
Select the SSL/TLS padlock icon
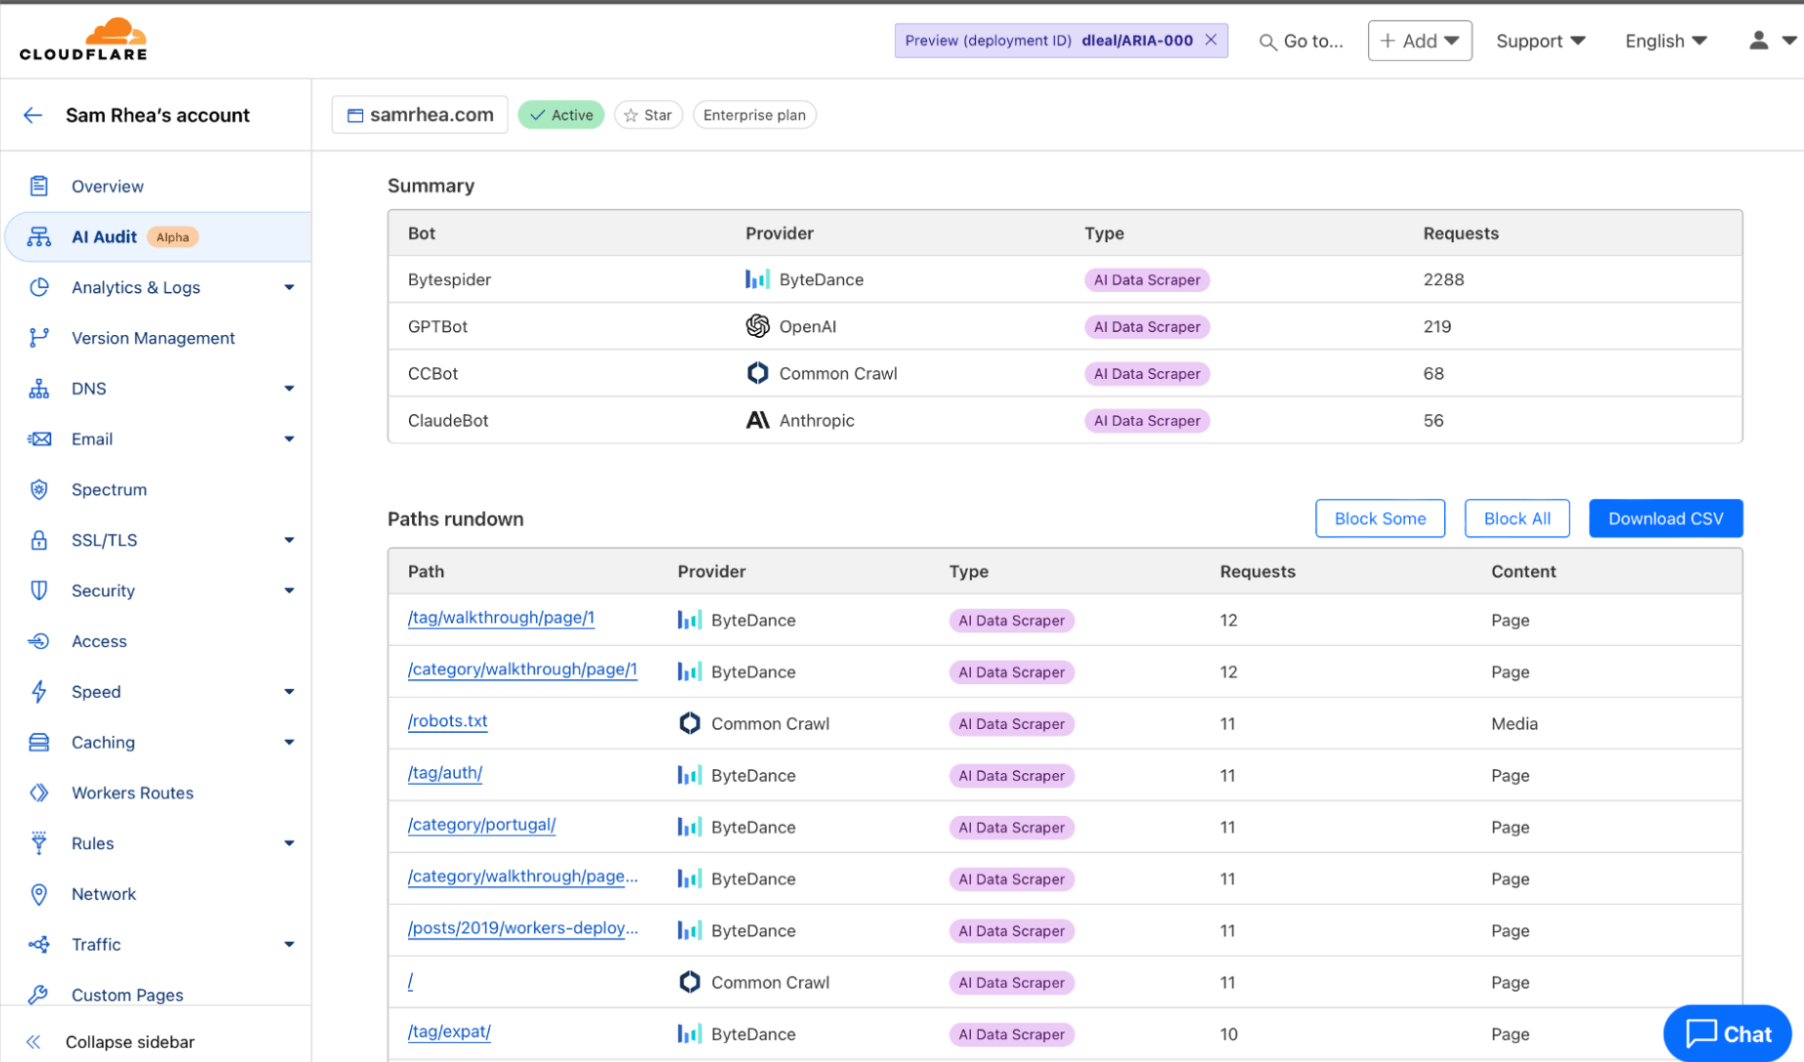pyautogui.click(x=38, y=540)
